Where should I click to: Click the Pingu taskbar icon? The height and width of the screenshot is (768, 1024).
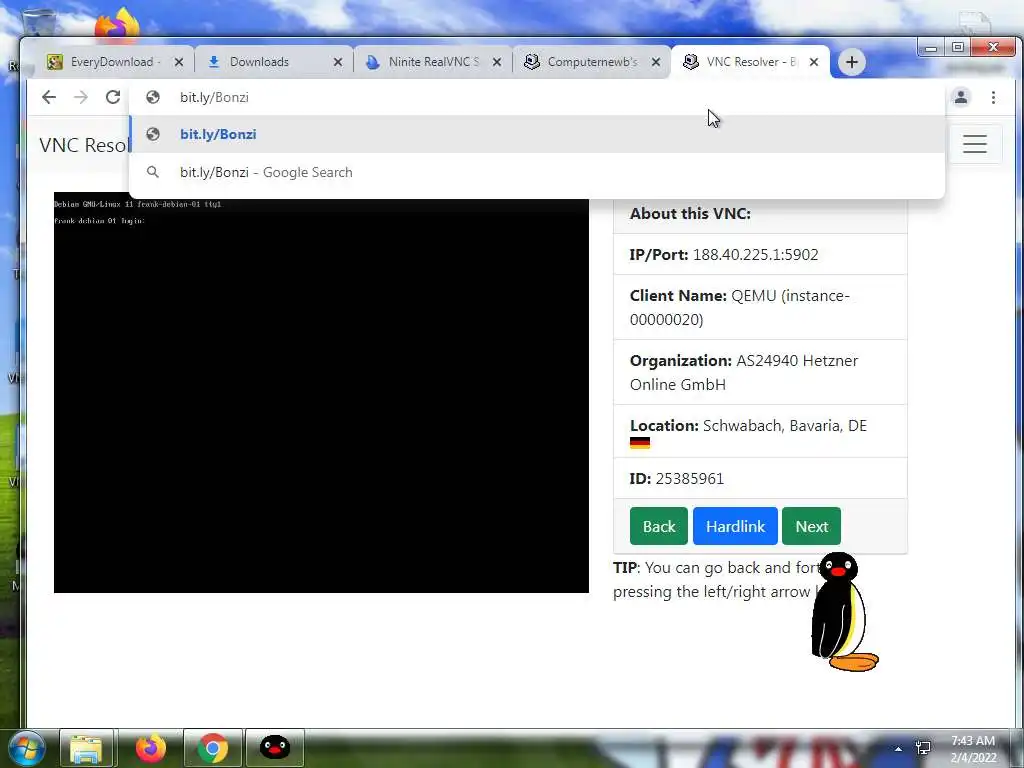click(274, 748)
